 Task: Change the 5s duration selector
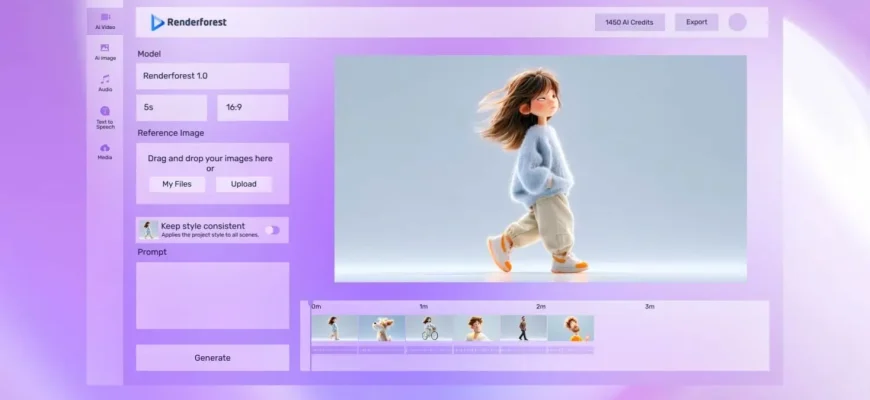pyautogui.click(x=171, y=108)
